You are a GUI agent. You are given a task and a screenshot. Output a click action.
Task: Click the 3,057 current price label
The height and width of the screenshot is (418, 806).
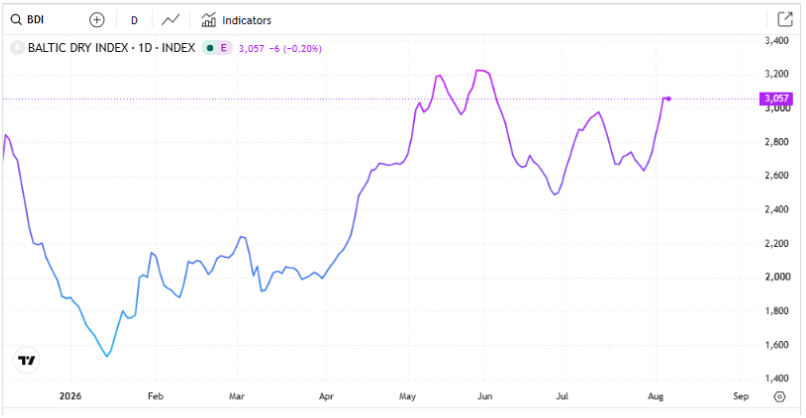coord(251,49)
